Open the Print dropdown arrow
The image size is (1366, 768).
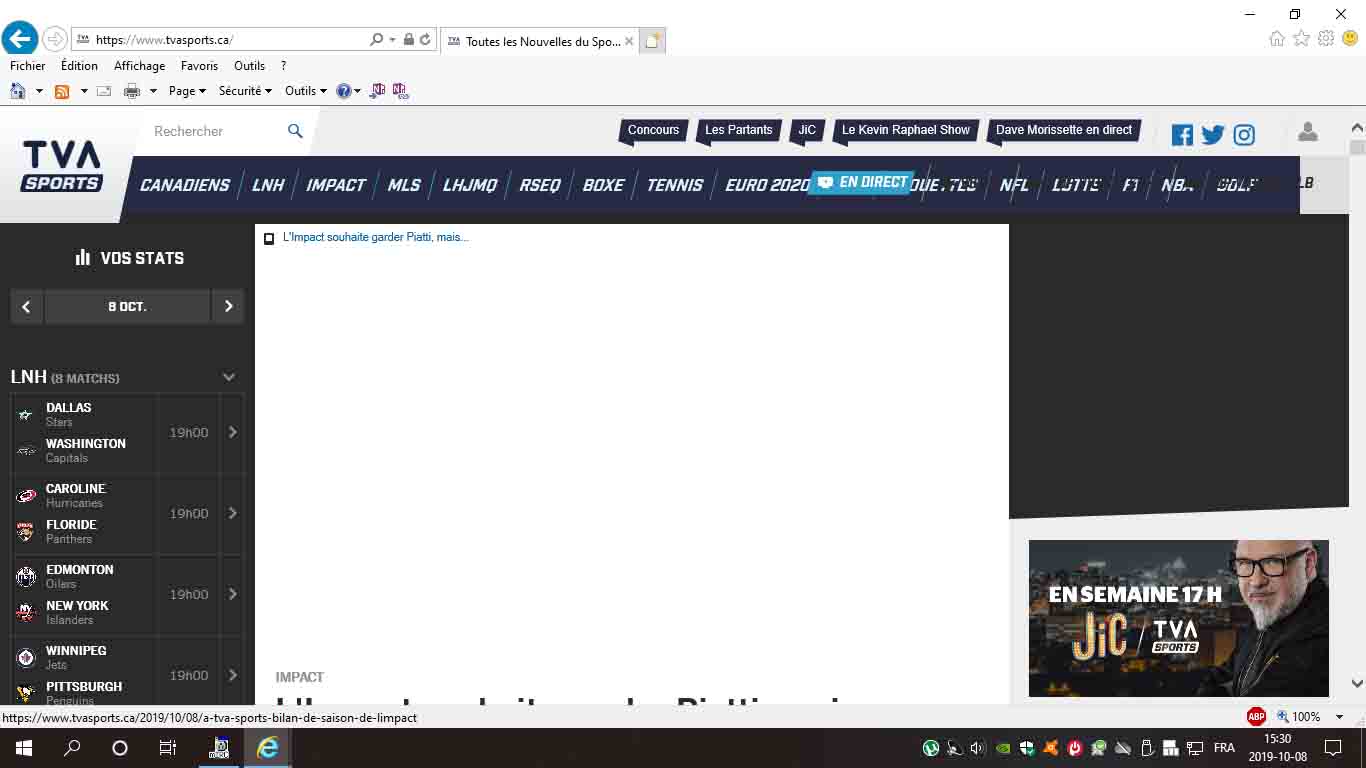pos(153,91)
